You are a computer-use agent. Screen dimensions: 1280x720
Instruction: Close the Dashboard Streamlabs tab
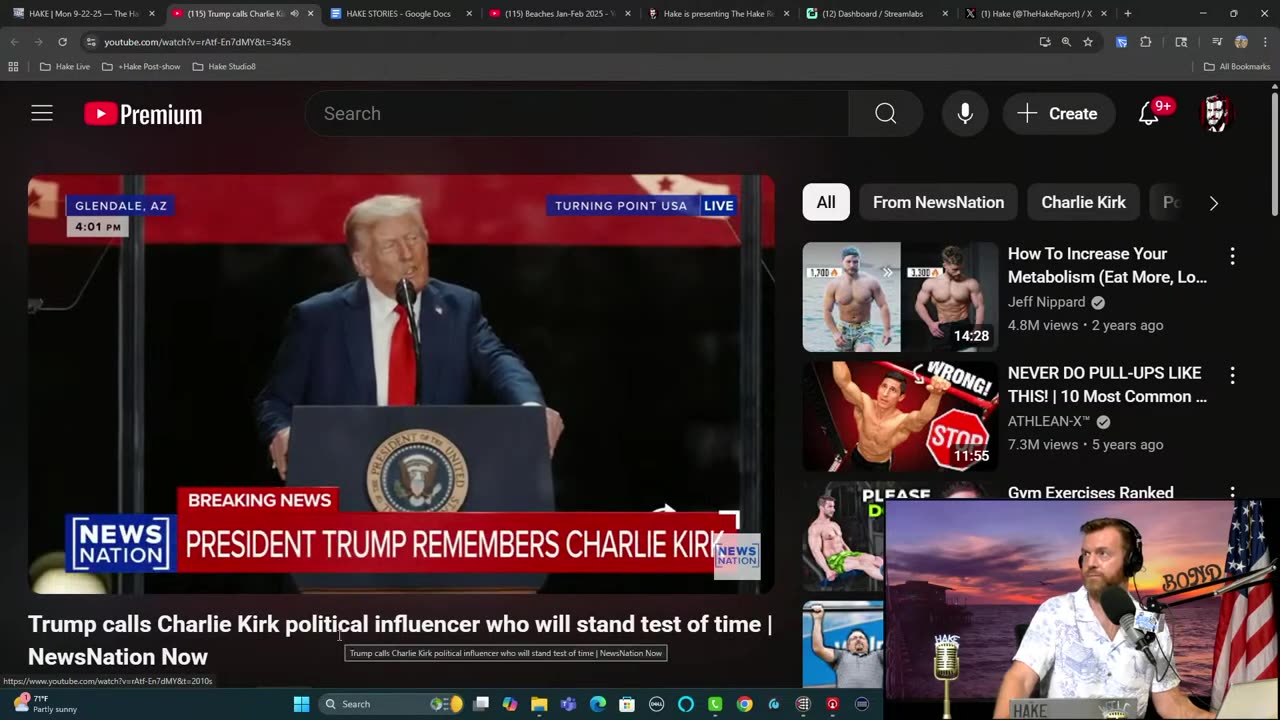point(945,14)
